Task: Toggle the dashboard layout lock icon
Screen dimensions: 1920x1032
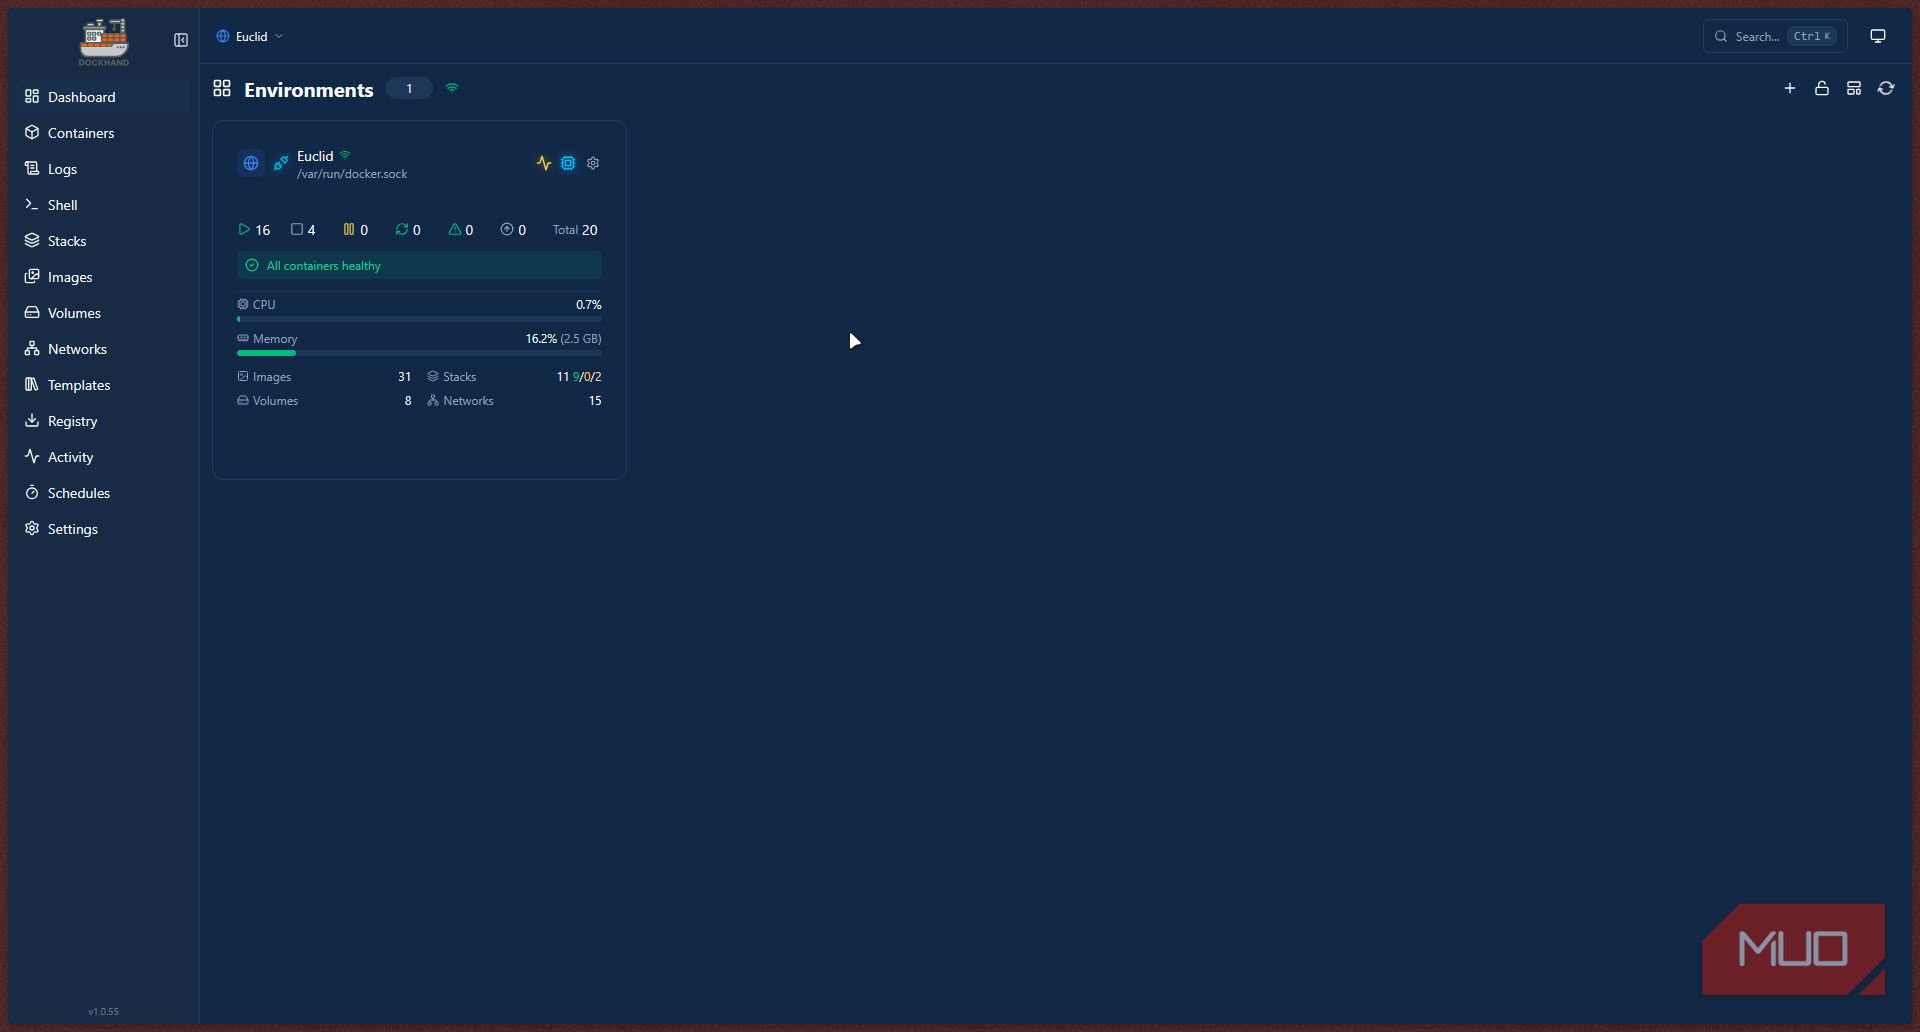Action: (x=1822, y=88)
